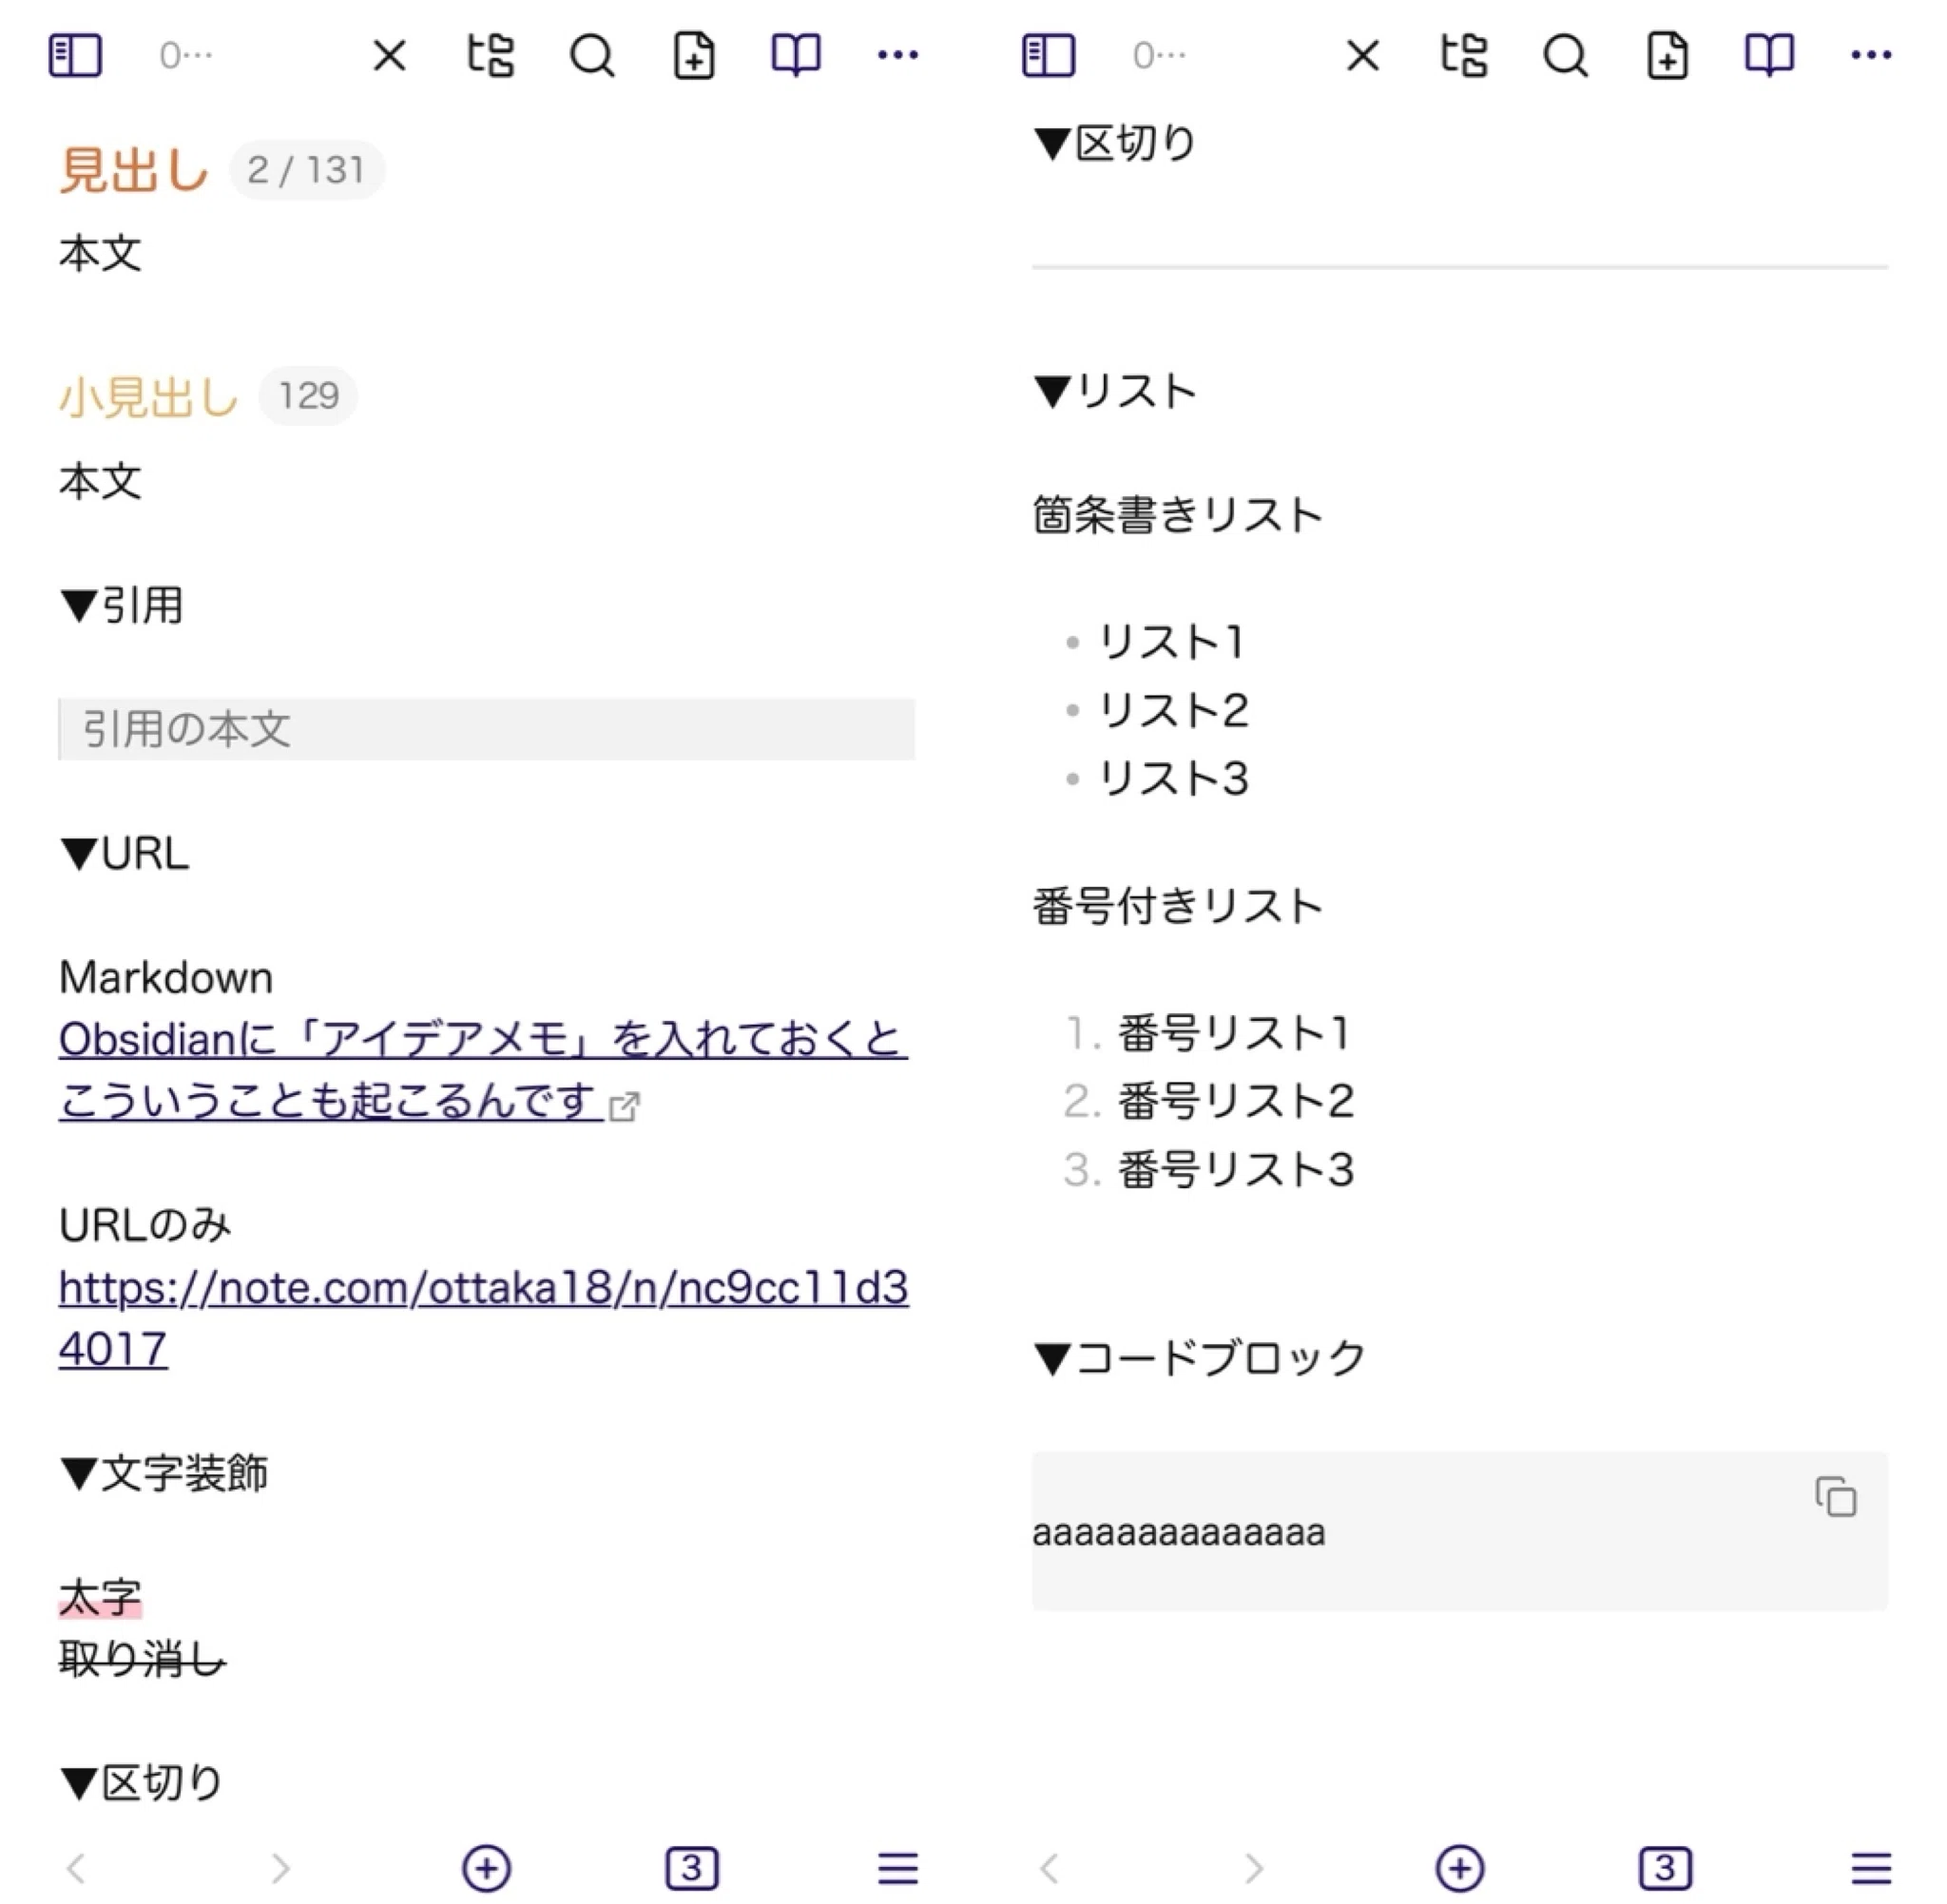
Task: Toggle reading view in right pane
Action: point(1769,55)
